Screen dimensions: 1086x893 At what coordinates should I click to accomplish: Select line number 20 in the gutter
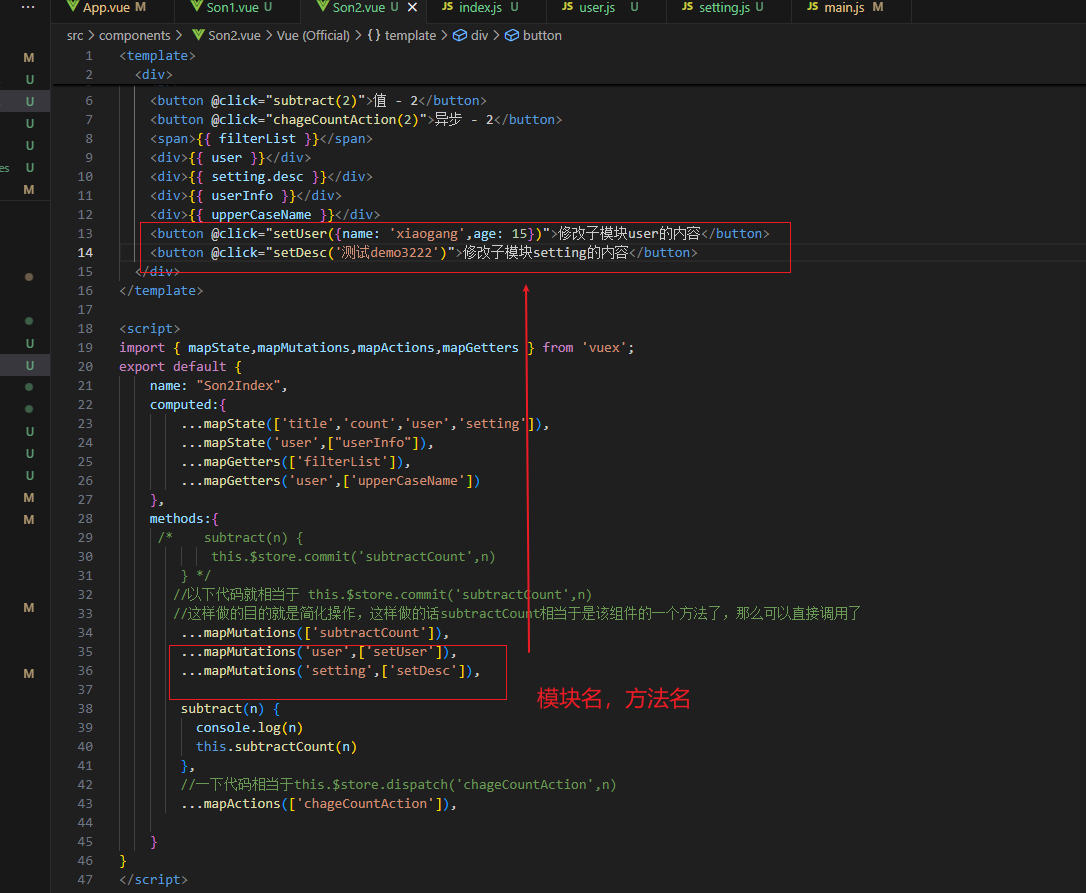pyautogui.click(x=85, y=366)
